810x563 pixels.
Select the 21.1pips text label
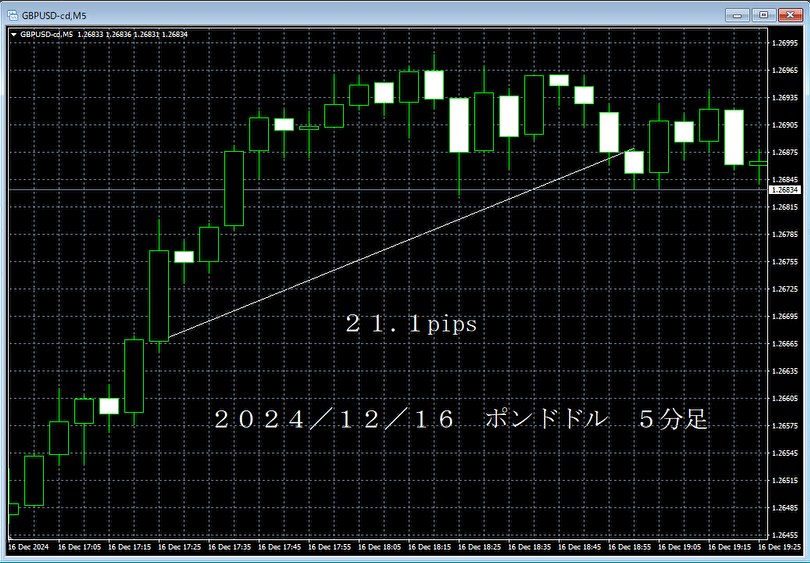coord(411,324)
